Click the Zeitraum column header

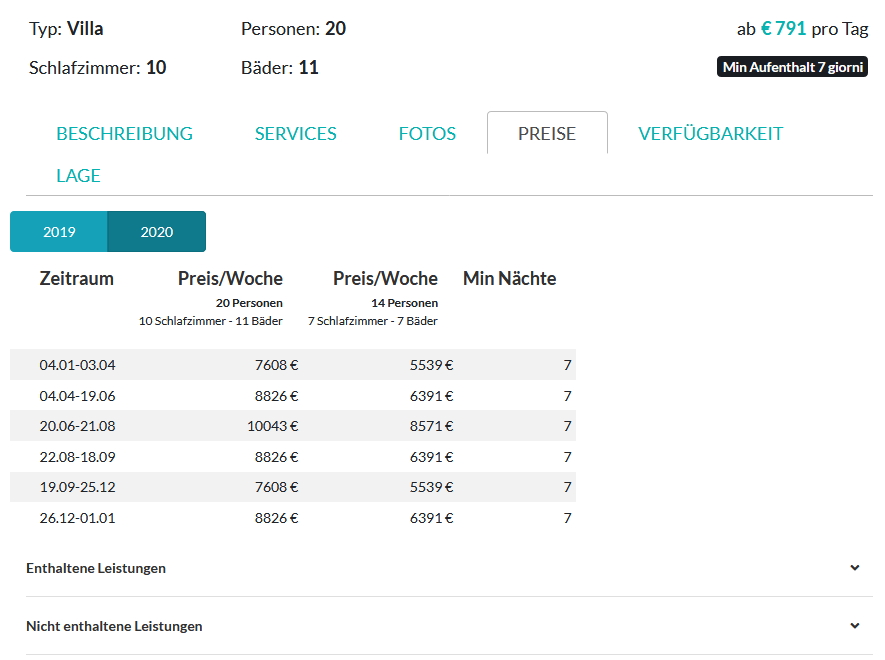pos(76,278)
